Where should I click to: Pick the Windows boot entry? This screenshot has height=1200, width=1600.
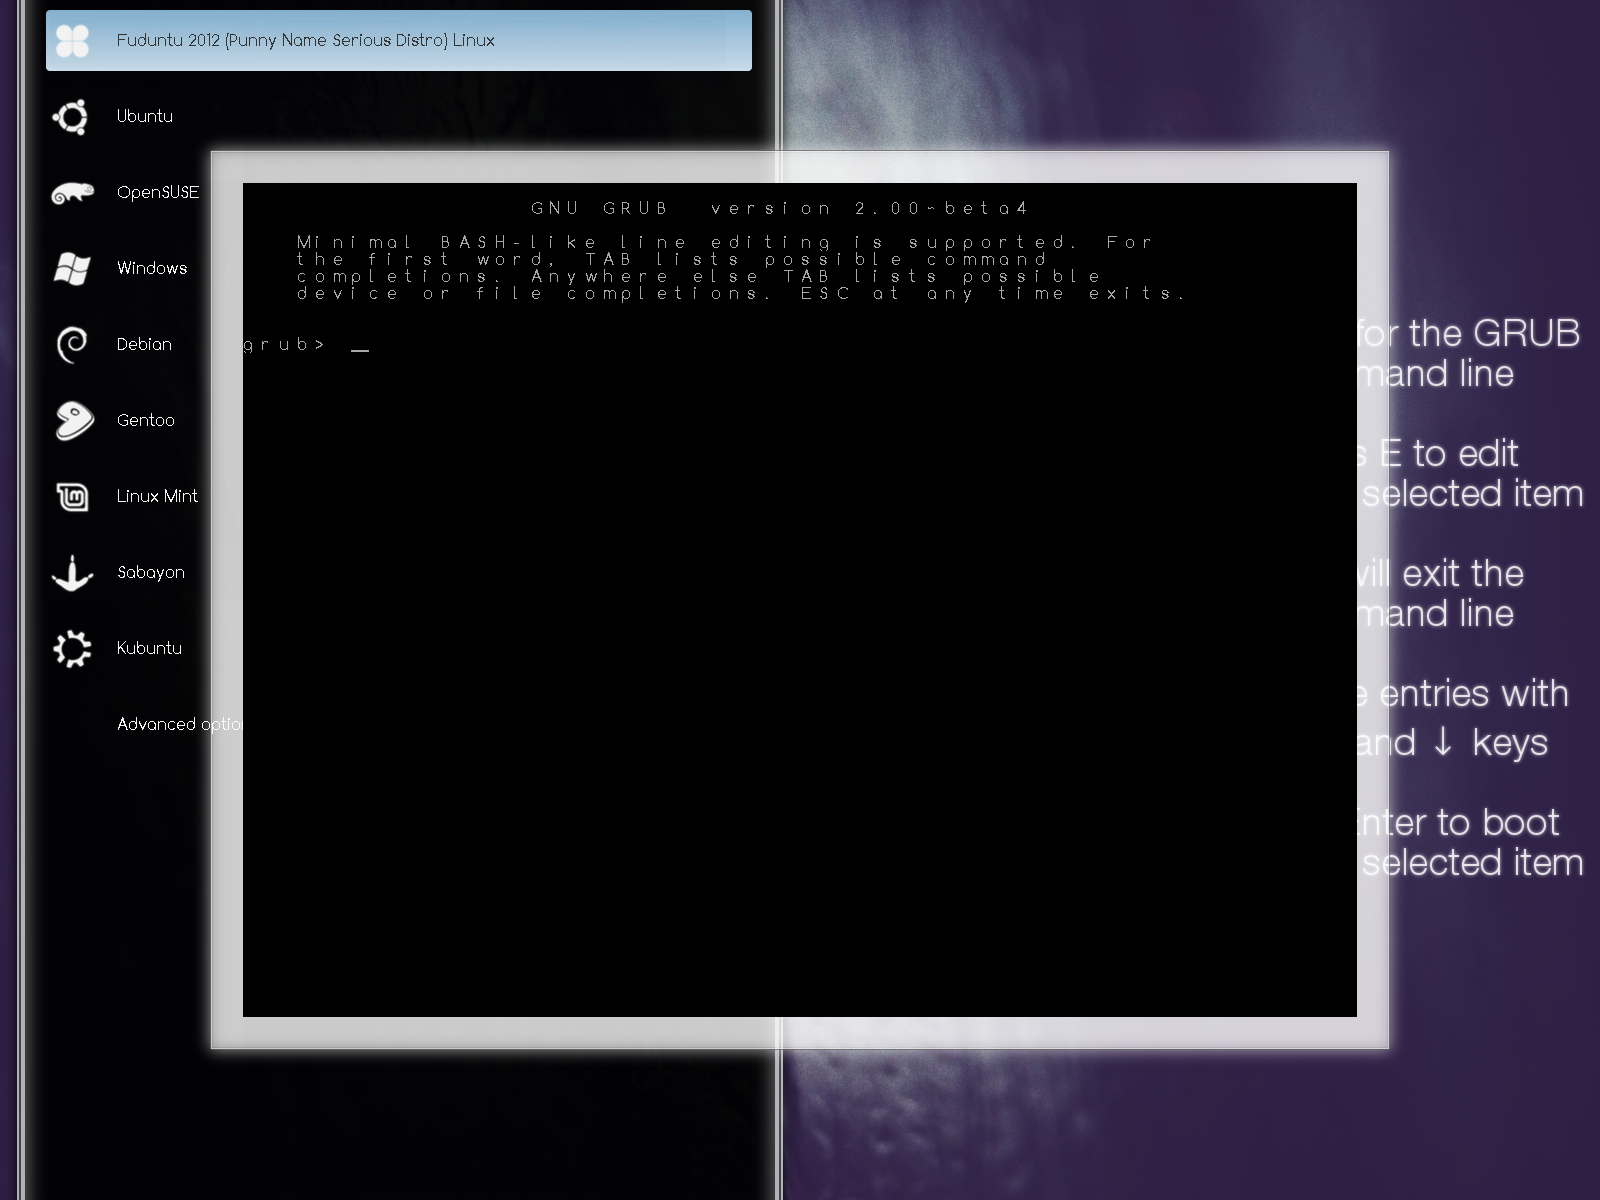(x=152, y=268)
